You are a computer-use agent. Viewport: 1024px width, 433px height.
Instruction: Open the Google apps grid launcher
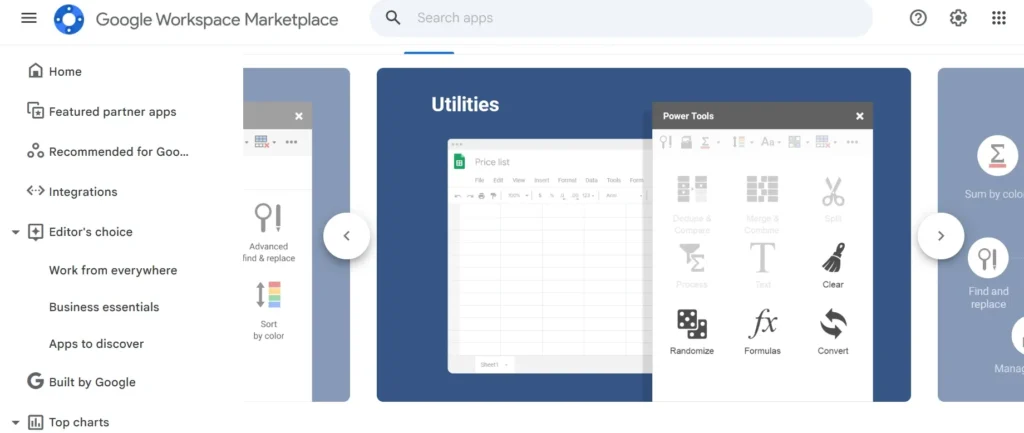(x=999, y=18)
